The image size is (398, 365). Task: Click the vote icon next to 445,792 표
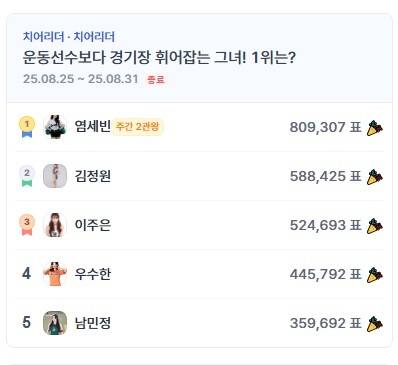[x=375, y=275]
